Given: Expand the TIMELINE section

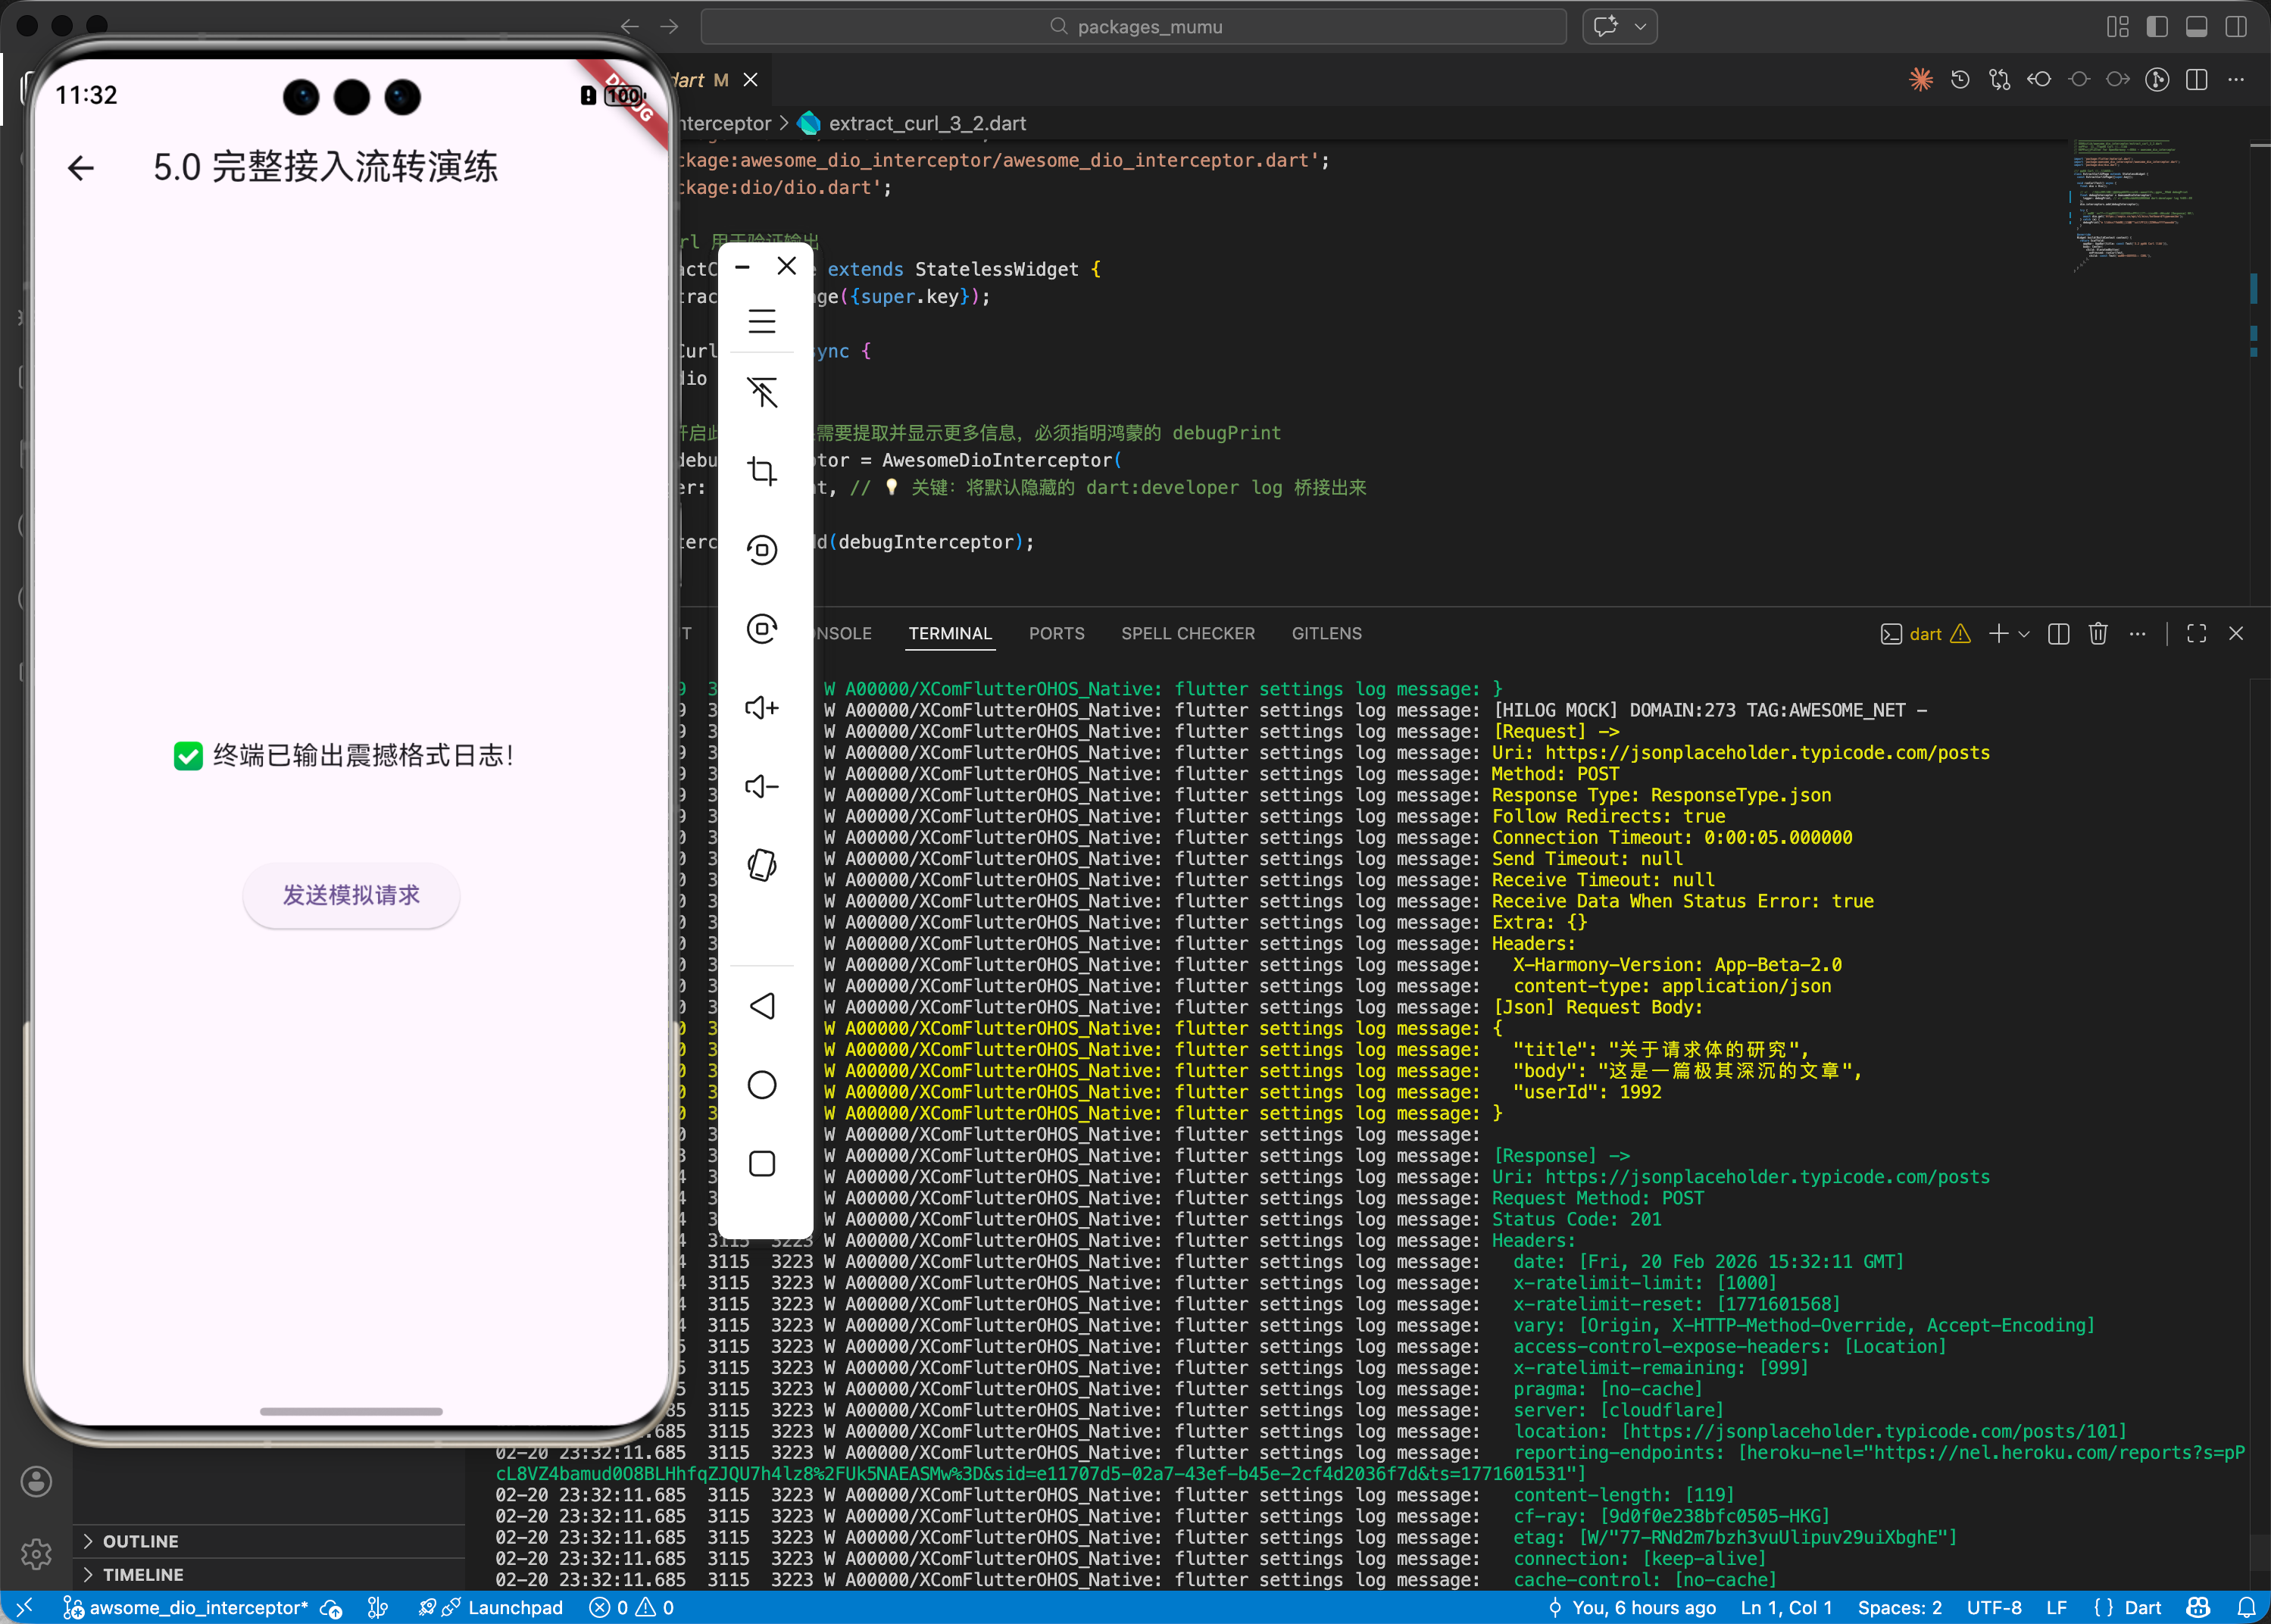Looking at the screenshot, I should [142, 1574].
